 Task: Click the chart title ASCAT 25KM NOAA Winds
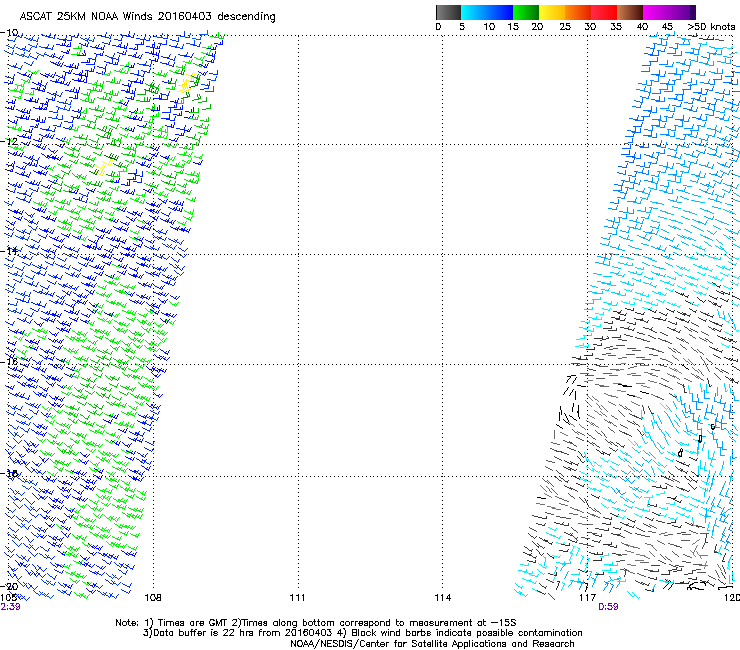[147, 17]
